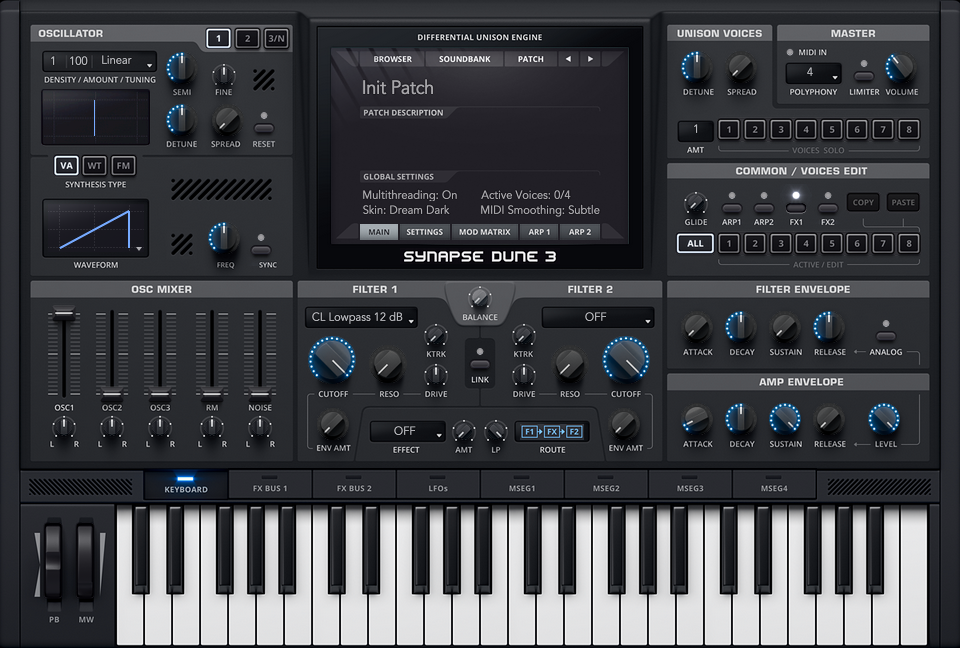Open the waveform selection dropdown
The image size is (960, 648).
(x=96, y=228)
